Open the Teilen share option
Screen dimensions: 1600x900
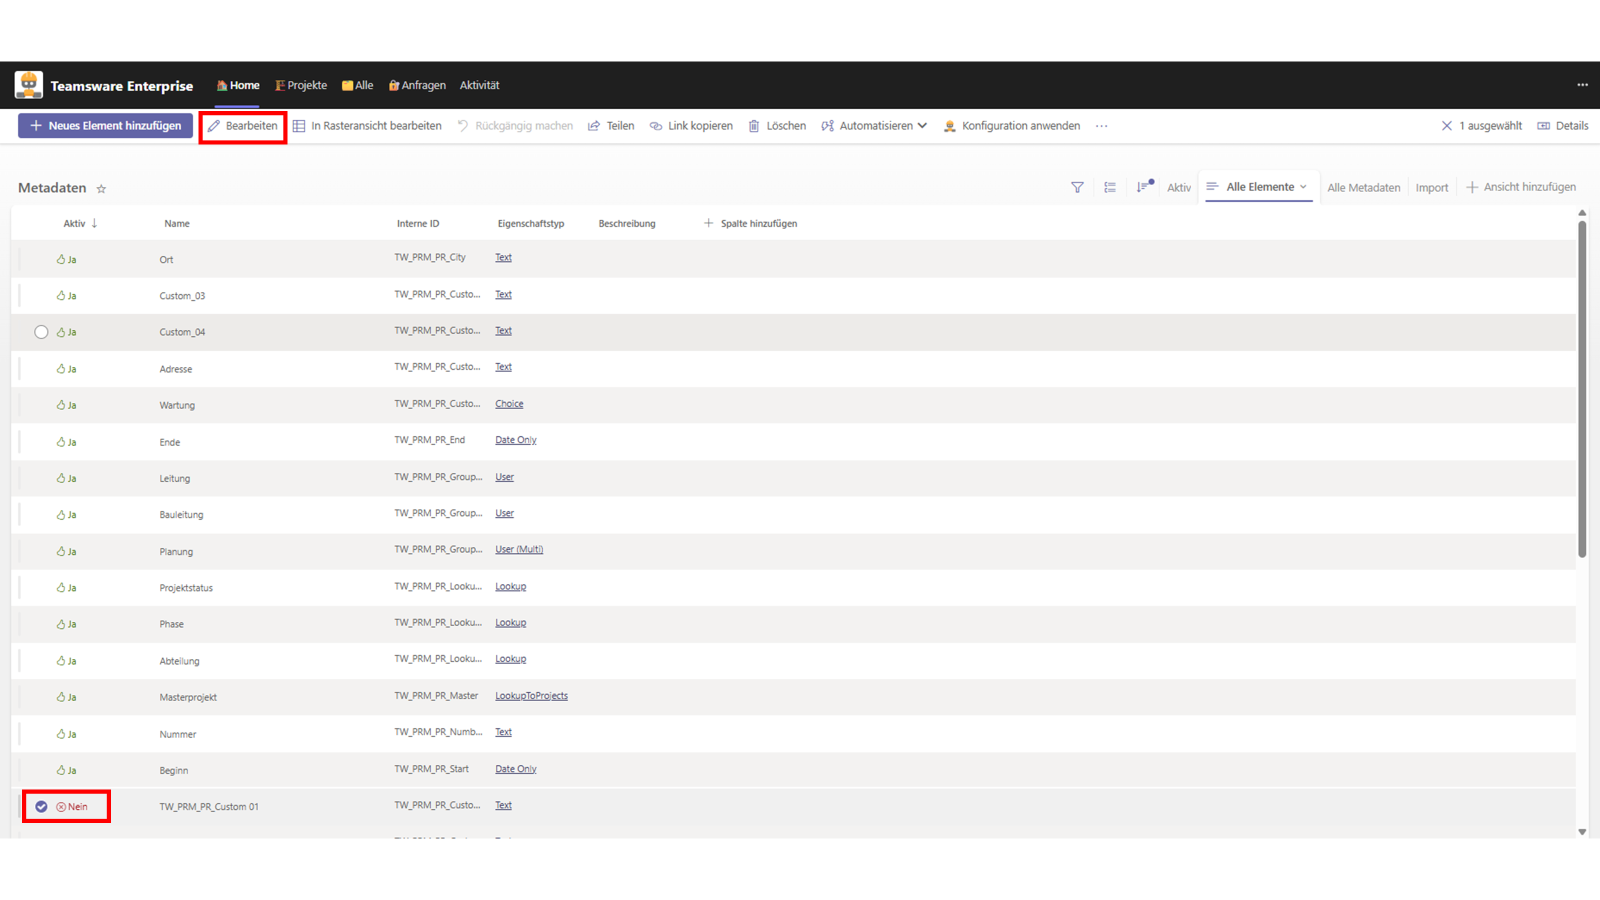(611, 126)
